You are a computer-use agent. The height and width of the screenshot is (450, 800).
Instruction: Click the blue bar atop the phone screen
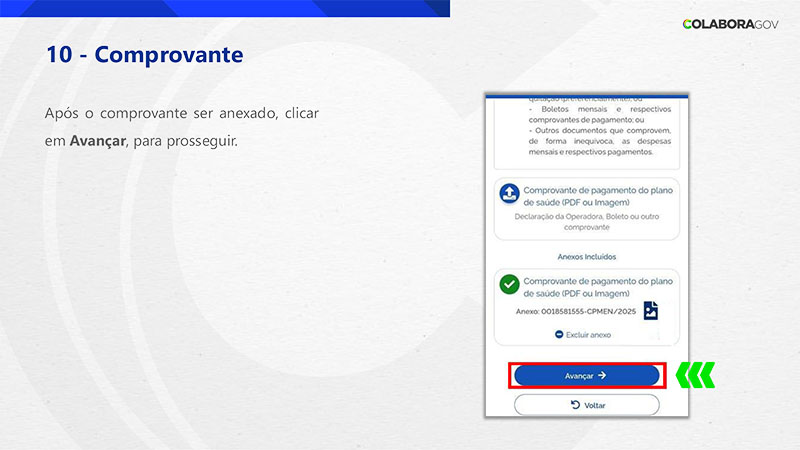click(x=586, y=97)
